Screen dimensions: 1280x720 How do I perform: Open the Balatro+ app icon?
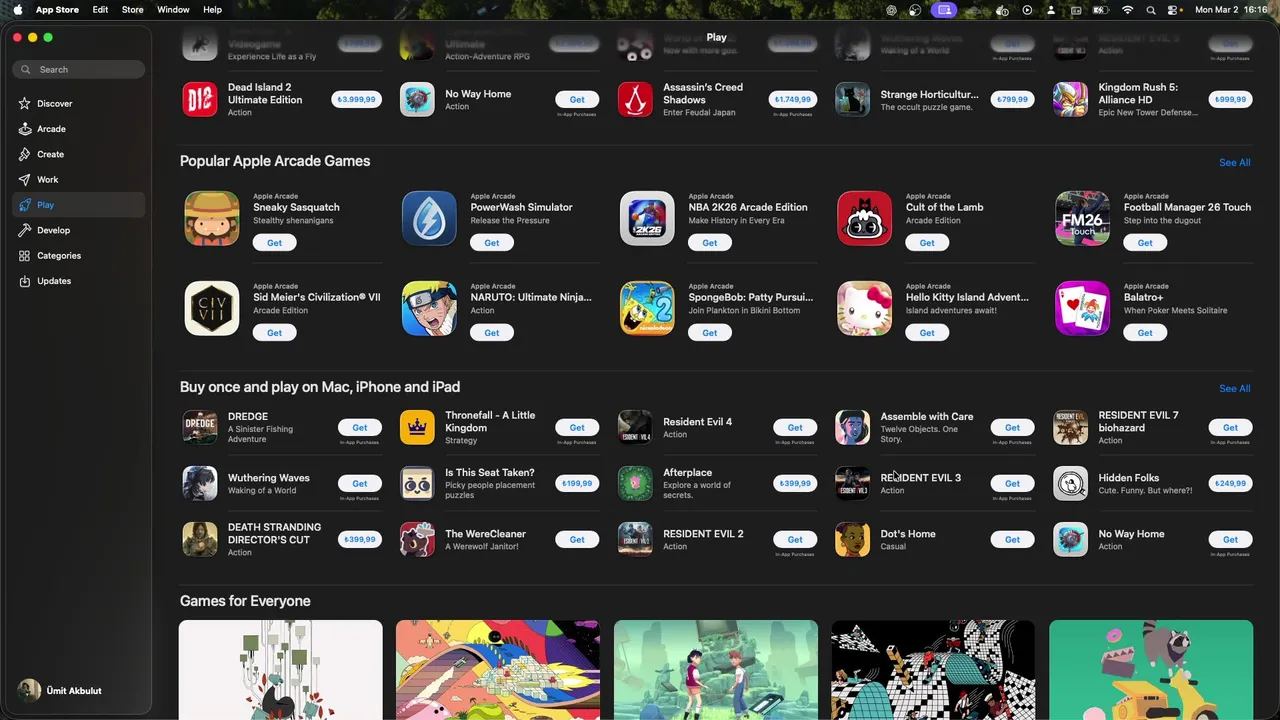(x=1082, y=308)
